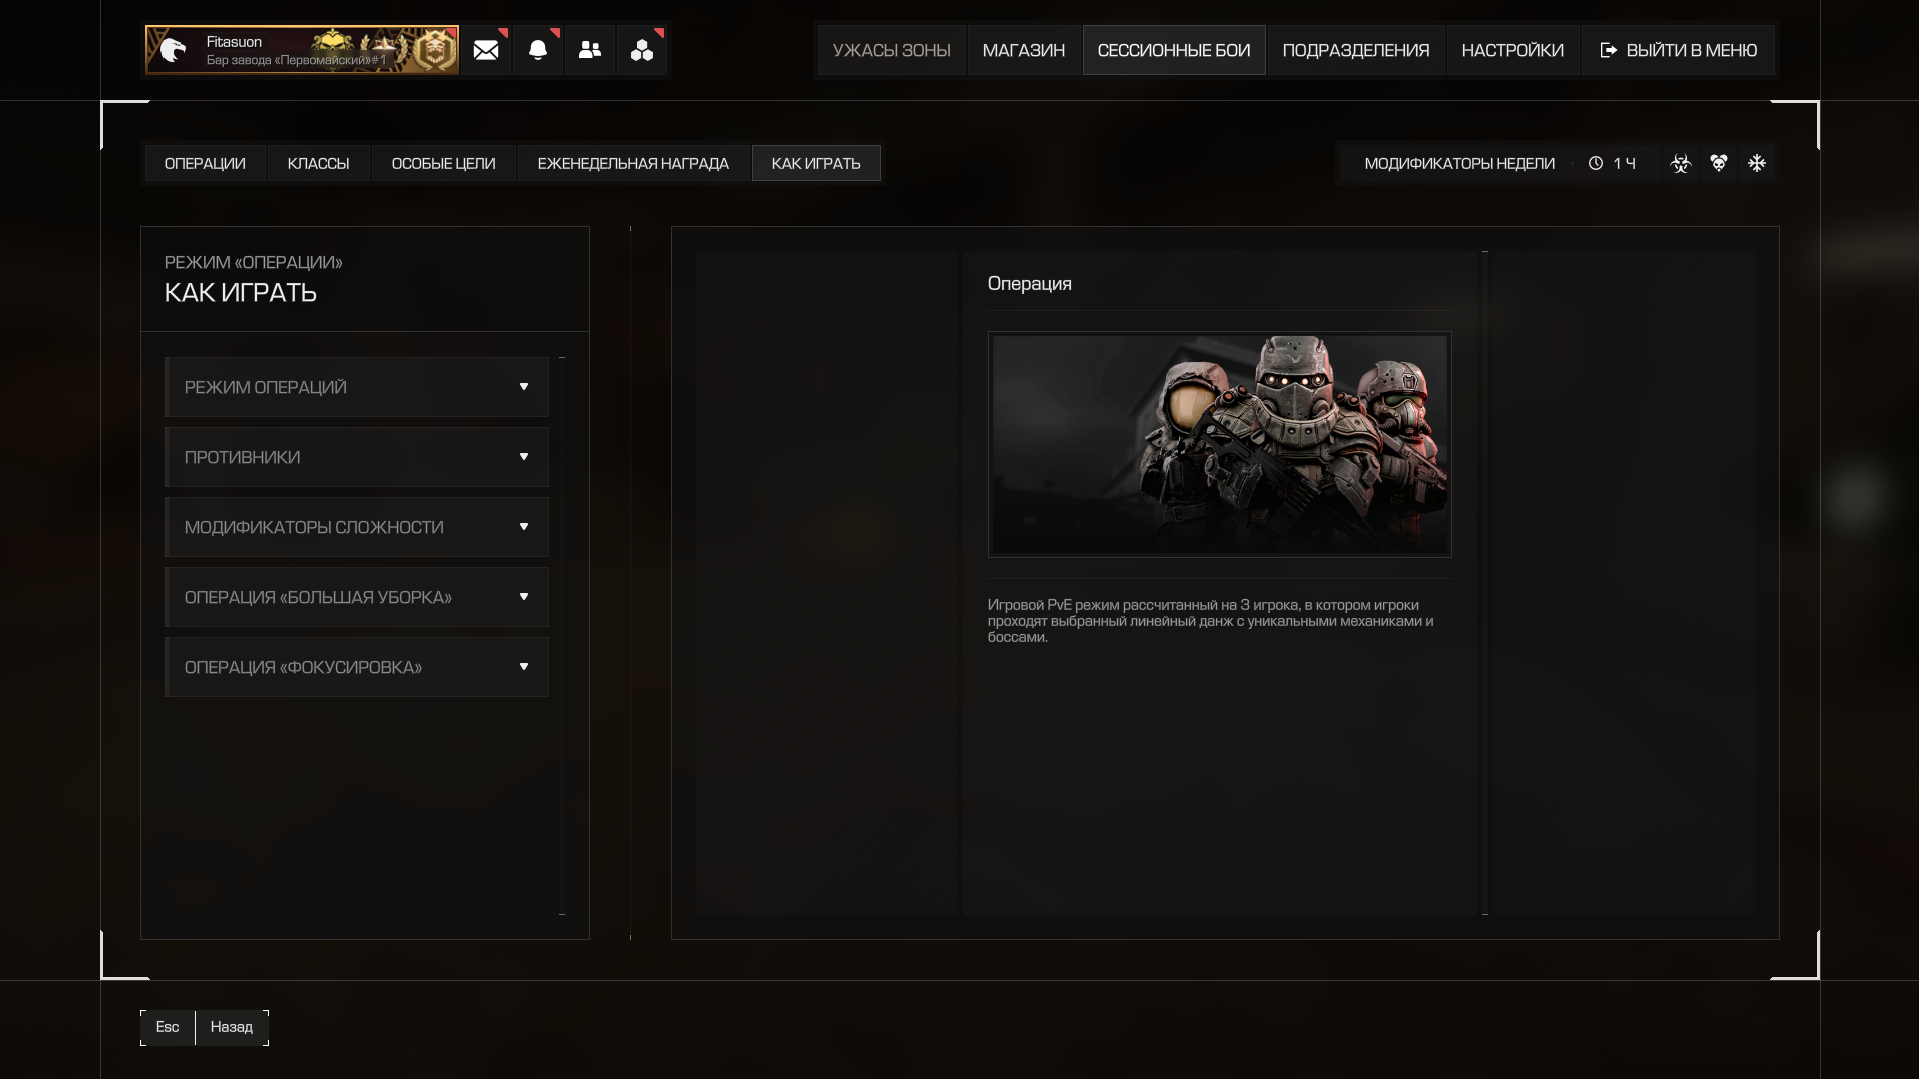Expand the «Противники» section
Viewport: 1919px width, 1079px height.
pyautogui.click(x=357, y=457)
